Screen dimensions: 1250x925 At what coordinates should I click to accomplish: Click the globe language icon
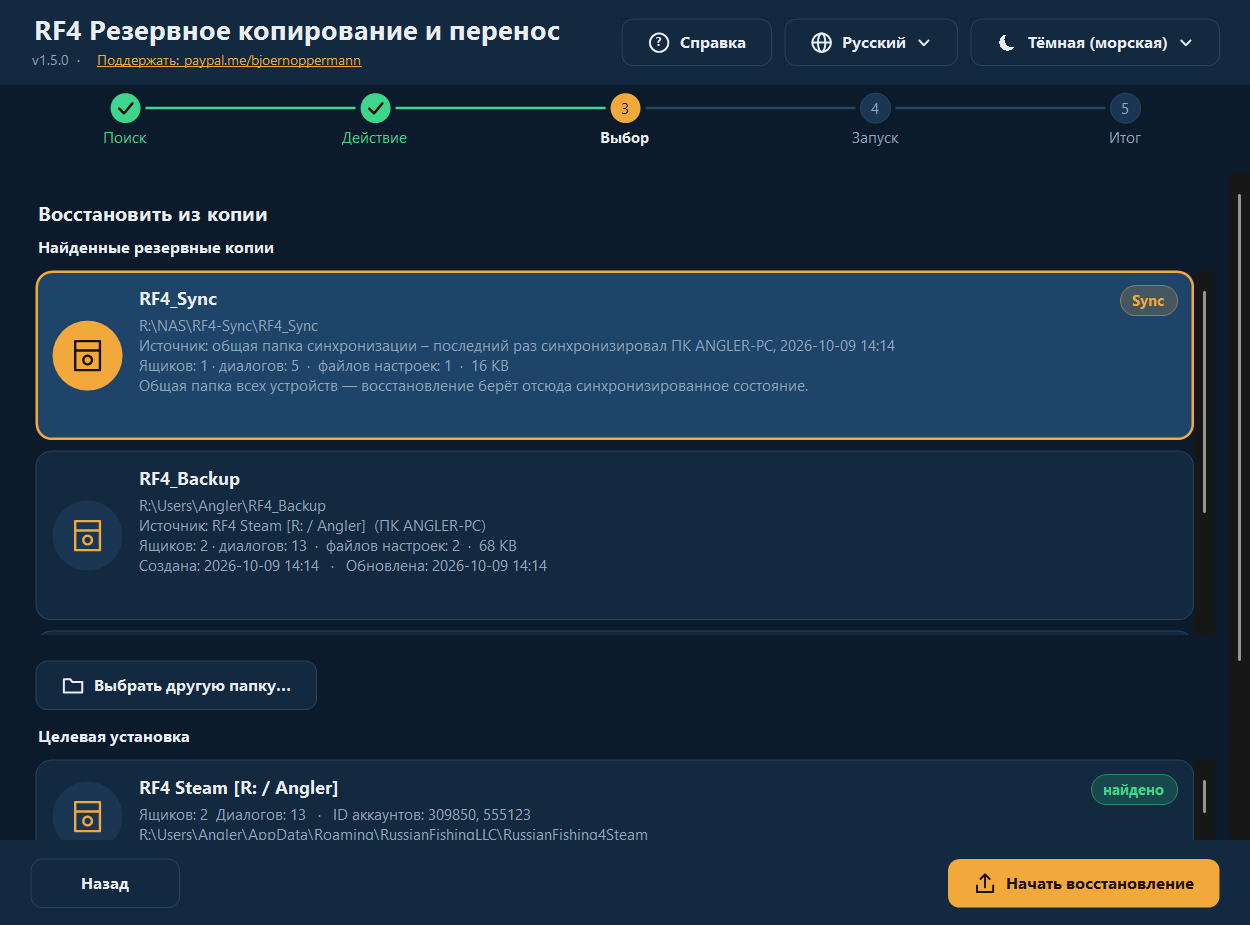coord(821,43)
